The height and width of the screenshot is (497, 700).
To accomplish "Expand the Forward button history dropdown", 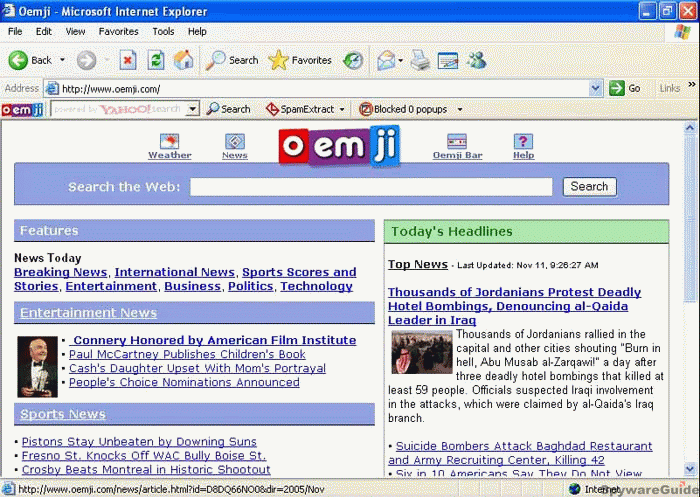I will tap(107, 60).
